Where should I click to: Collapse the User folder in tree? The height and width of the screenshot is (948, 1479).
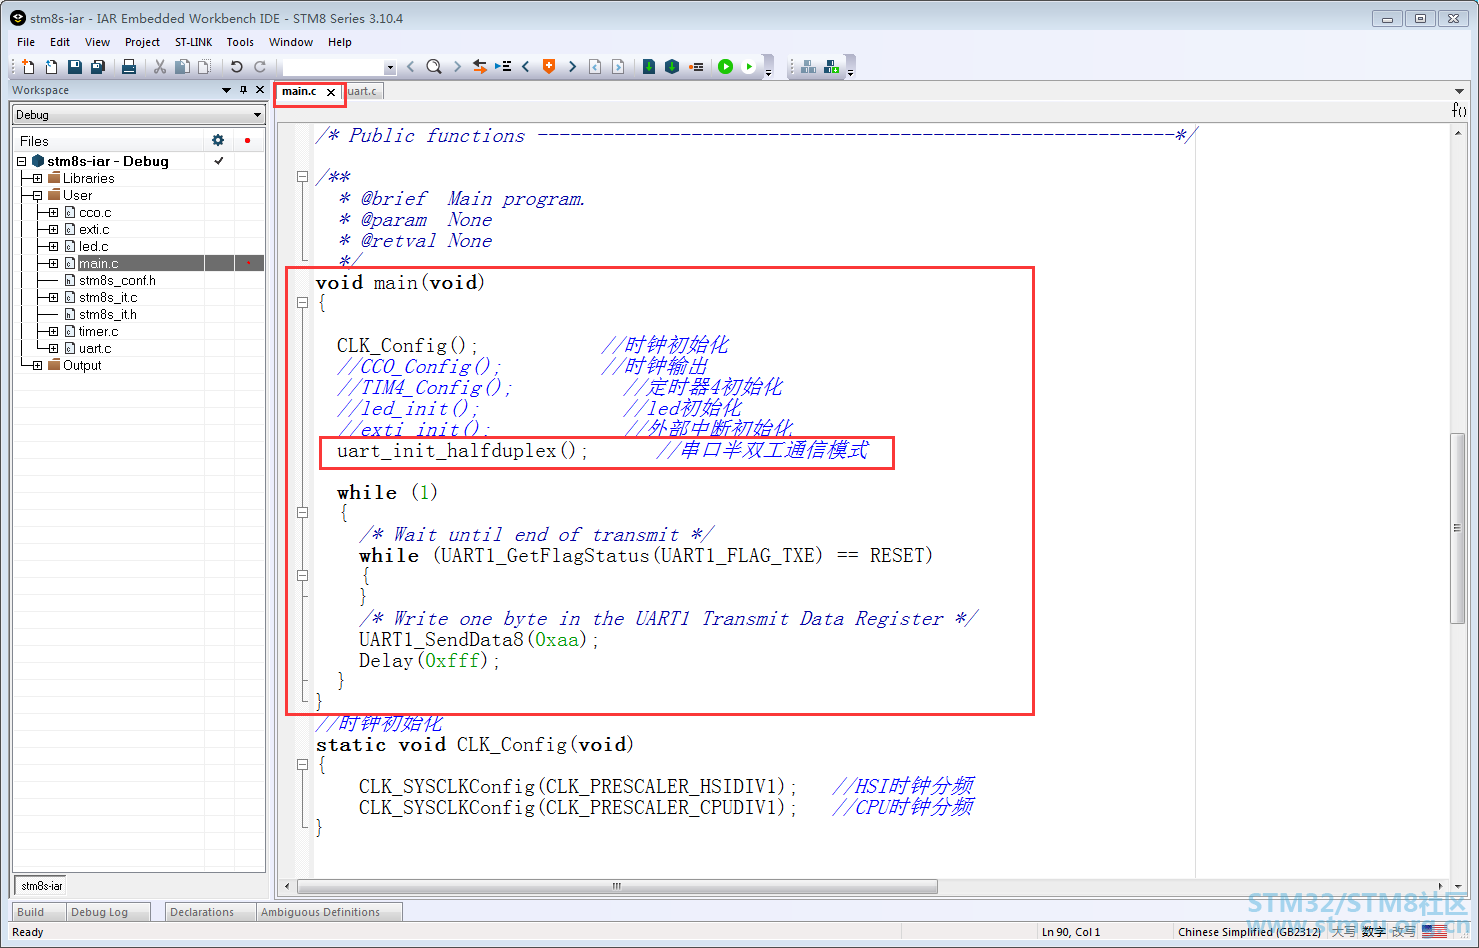(x=38, y=196)
